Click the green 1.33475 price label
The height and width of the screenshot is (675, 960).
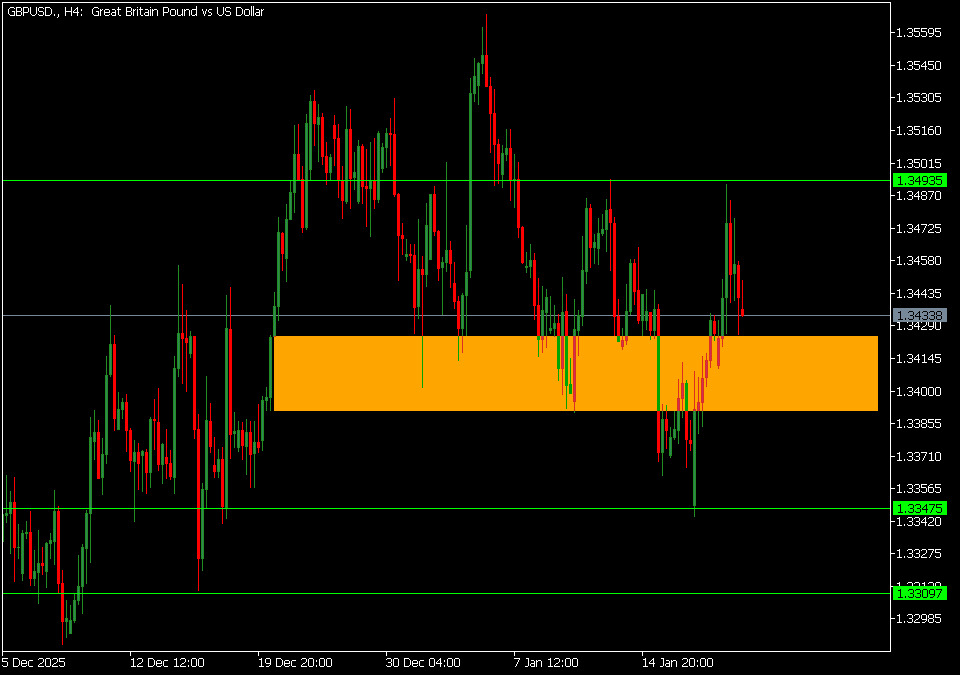pyautogui.click(x=918, y=508)
